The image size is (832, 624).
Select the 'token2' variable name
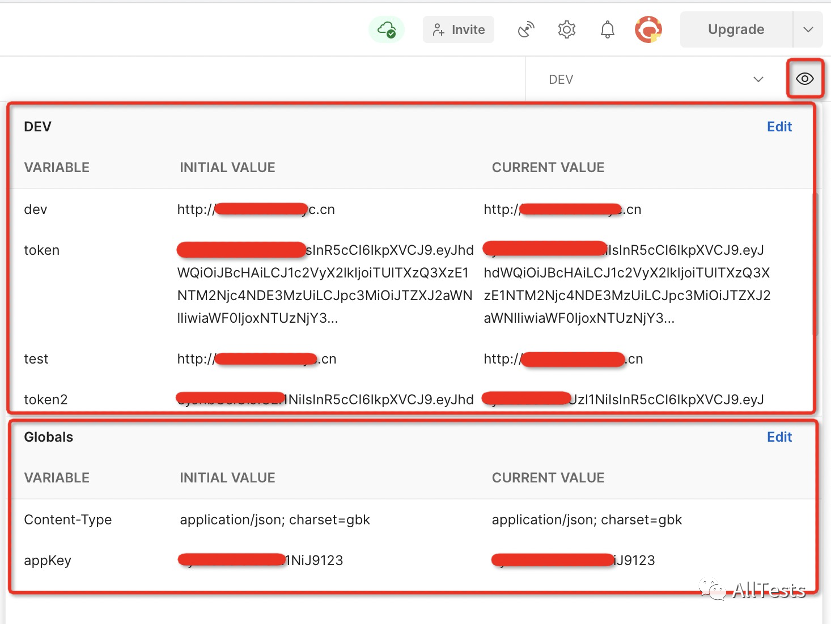46,399
